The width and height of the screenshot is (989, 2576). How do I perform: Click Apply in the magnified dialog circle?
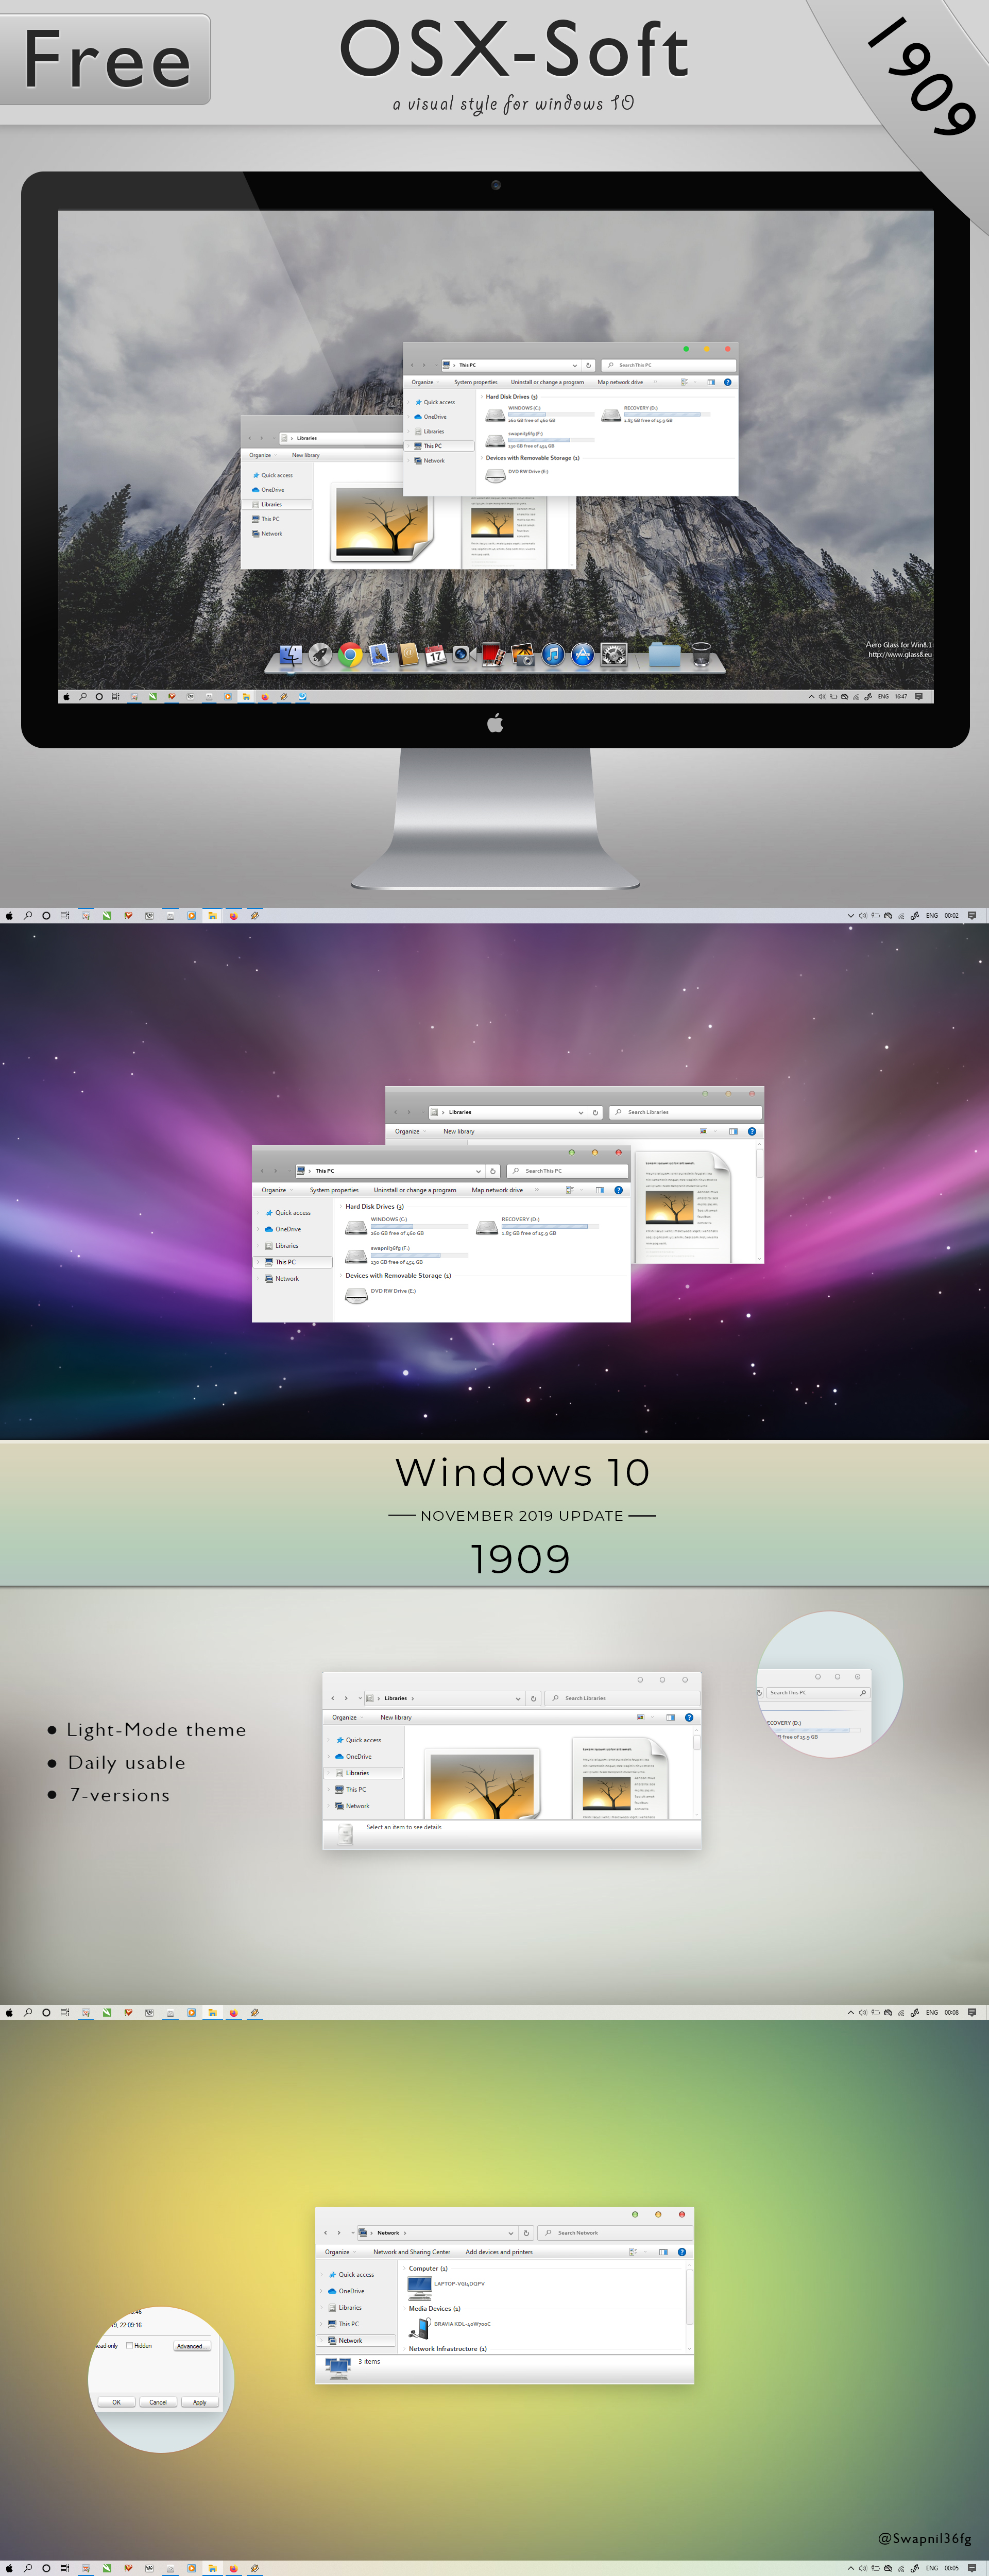tap(200, 2402)
